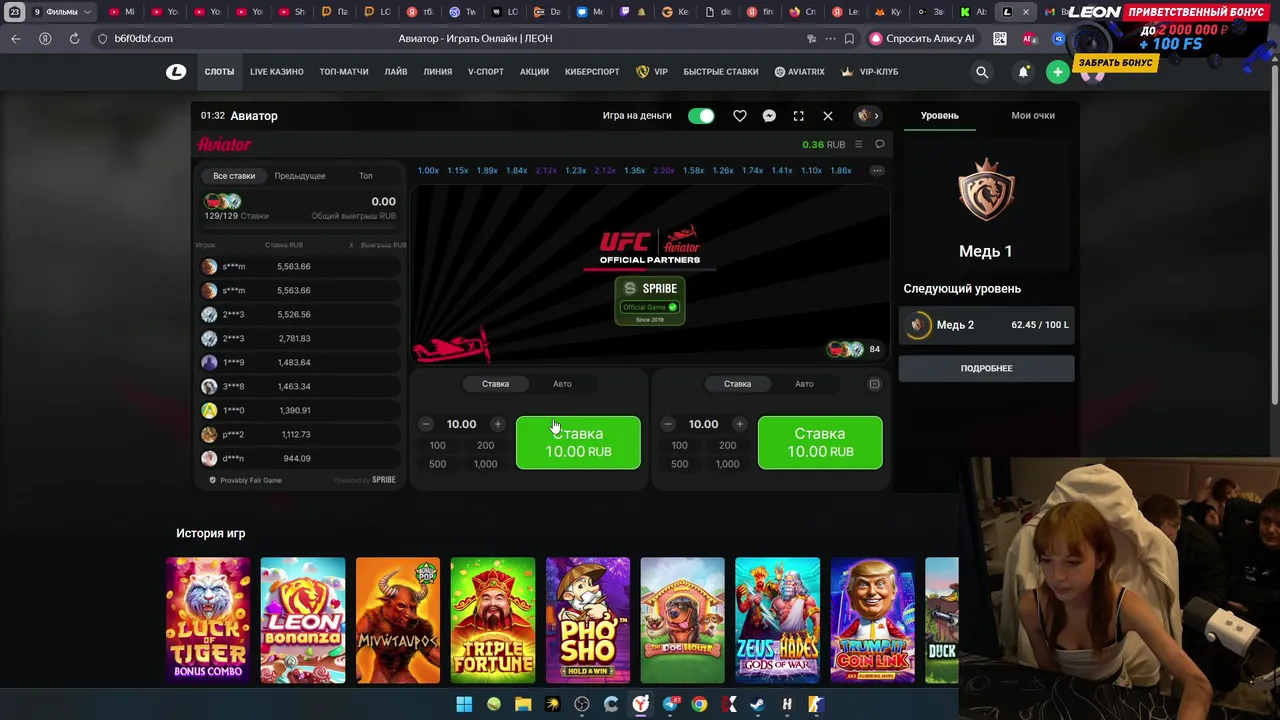
Task: Open the VIP section with crown icon
Action: (x=652, y=72)
